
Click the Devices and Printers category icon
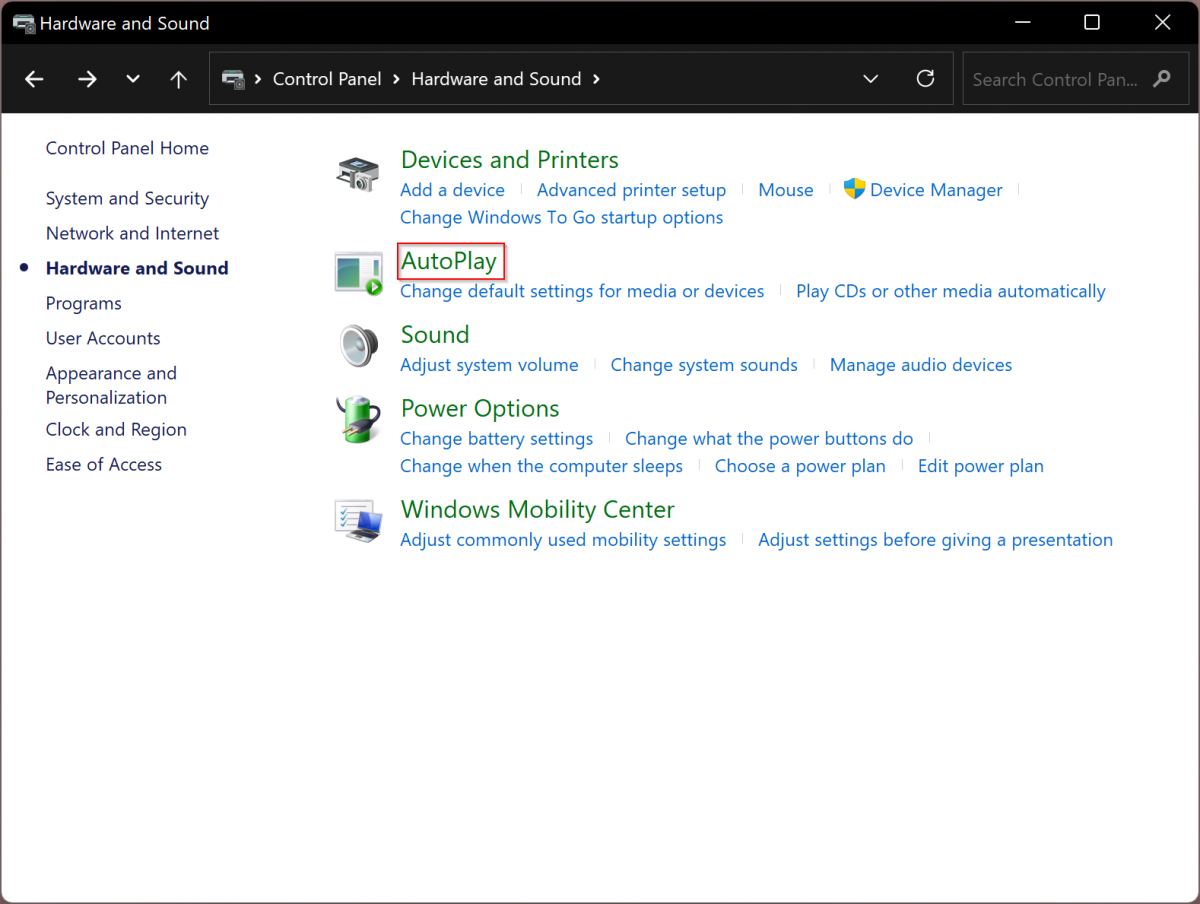pyautogui.click(x=358, y=174)
